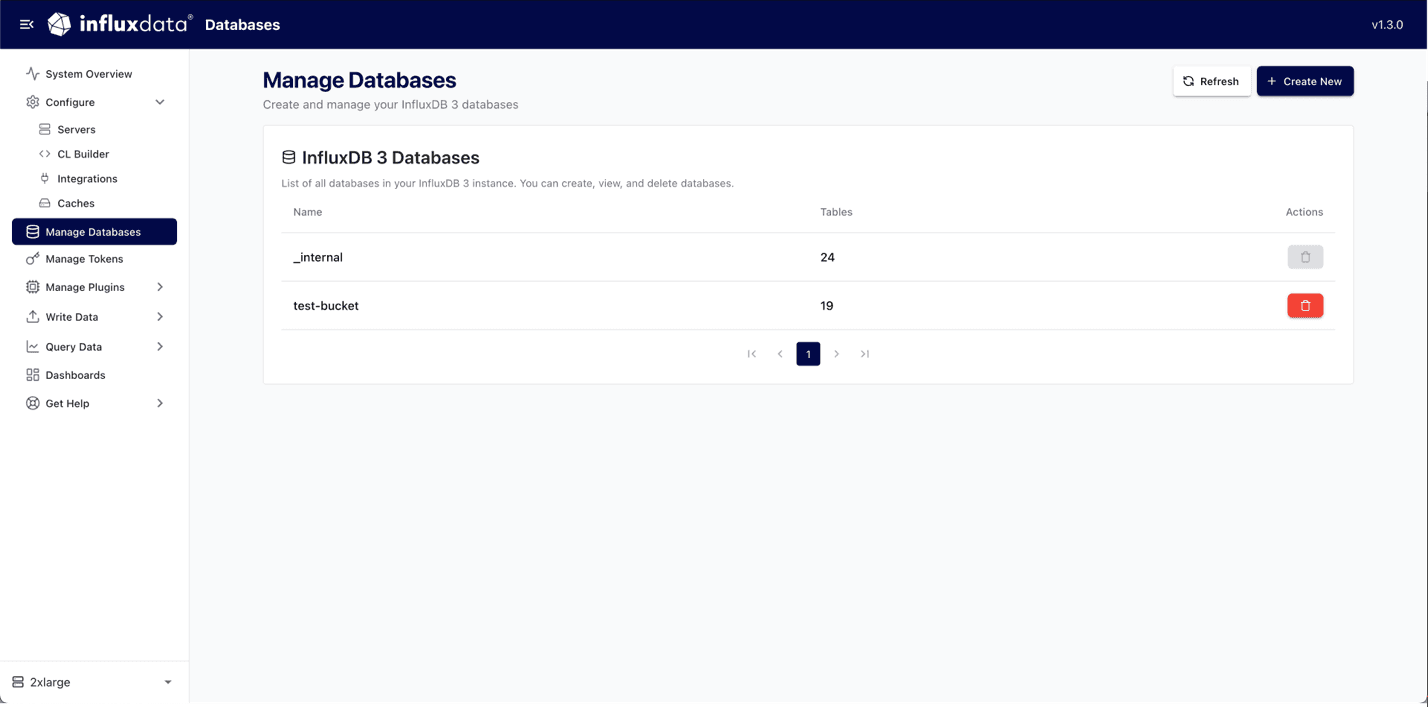The image size is (1428, 707).
Task: Delete test-bucket with red trash button
Action: tap(1305, 306)
